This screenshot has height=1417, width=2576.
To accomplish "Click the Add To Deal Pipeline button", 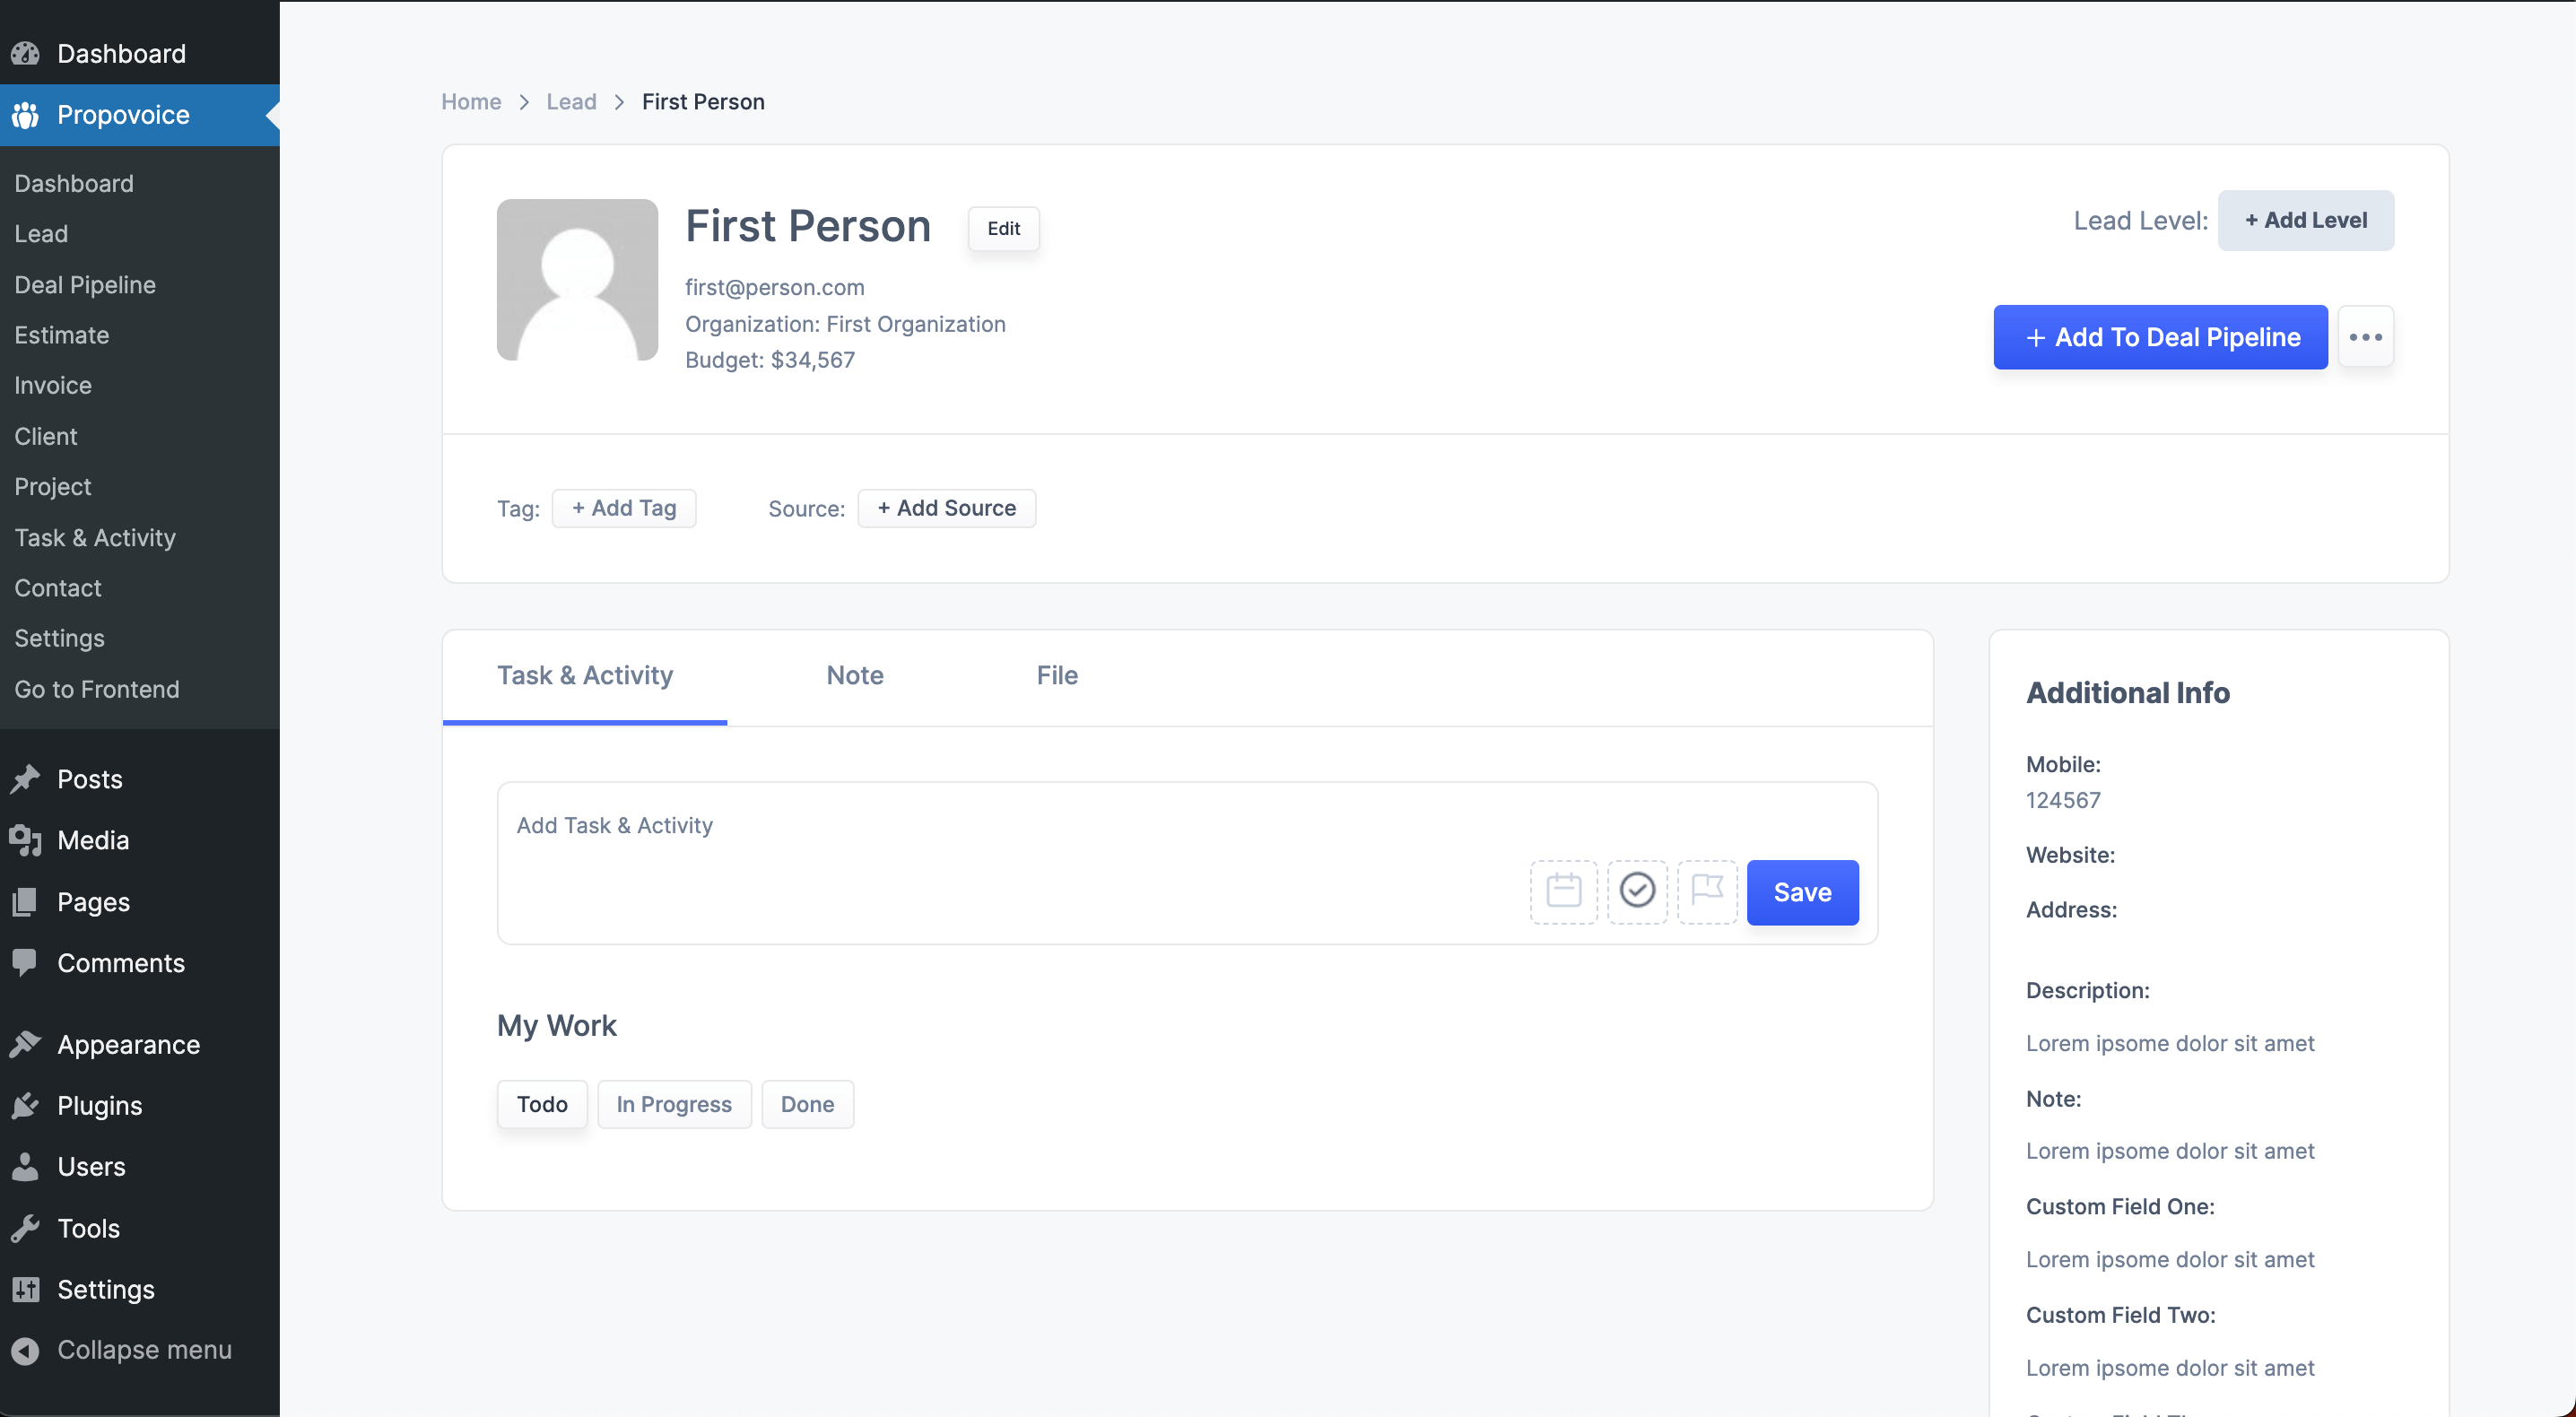I will (2161, 337).
